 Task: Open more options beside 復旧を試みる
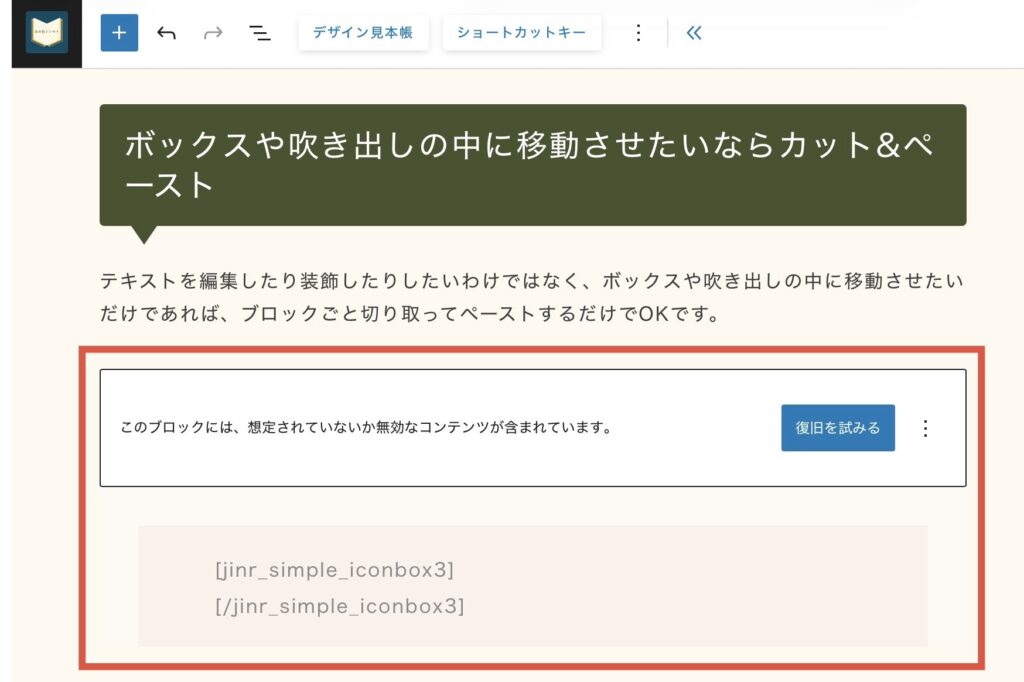pos(925,428)
